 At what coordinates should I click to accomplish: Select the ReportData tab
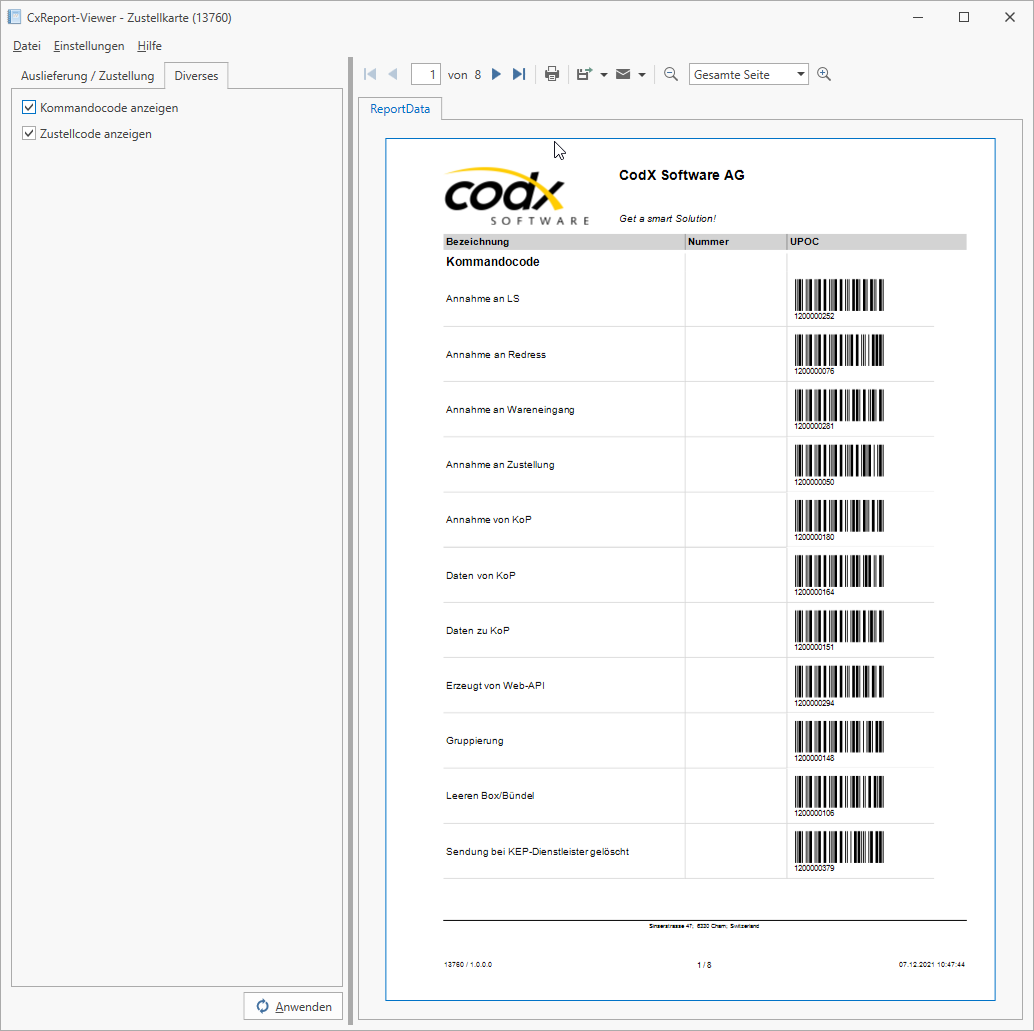pos(400,109)
